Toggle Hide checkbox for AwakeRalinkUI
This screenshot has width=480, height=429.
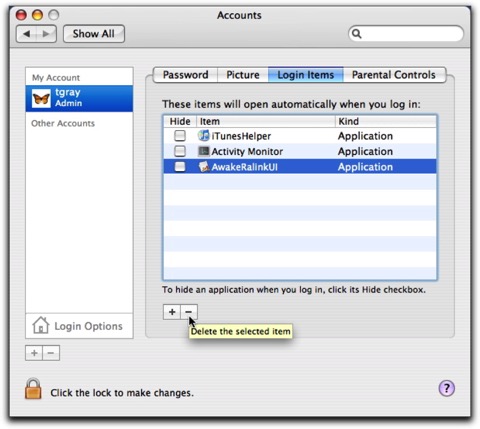pyautogui.click(x=180, y=167)
